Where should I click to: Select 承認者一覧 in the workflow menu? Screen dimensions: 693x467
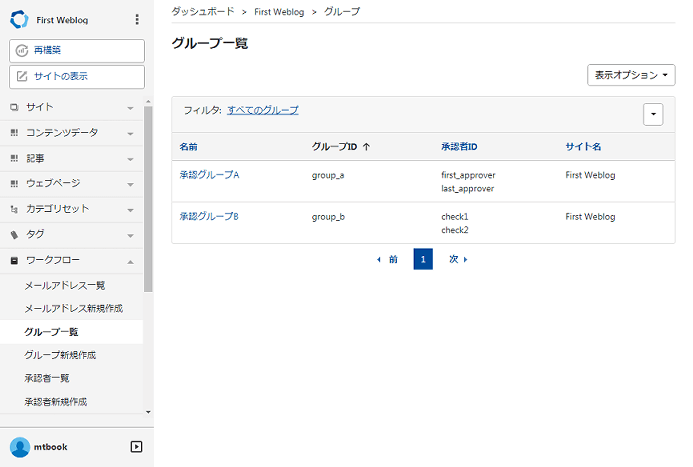click(47, 378)
